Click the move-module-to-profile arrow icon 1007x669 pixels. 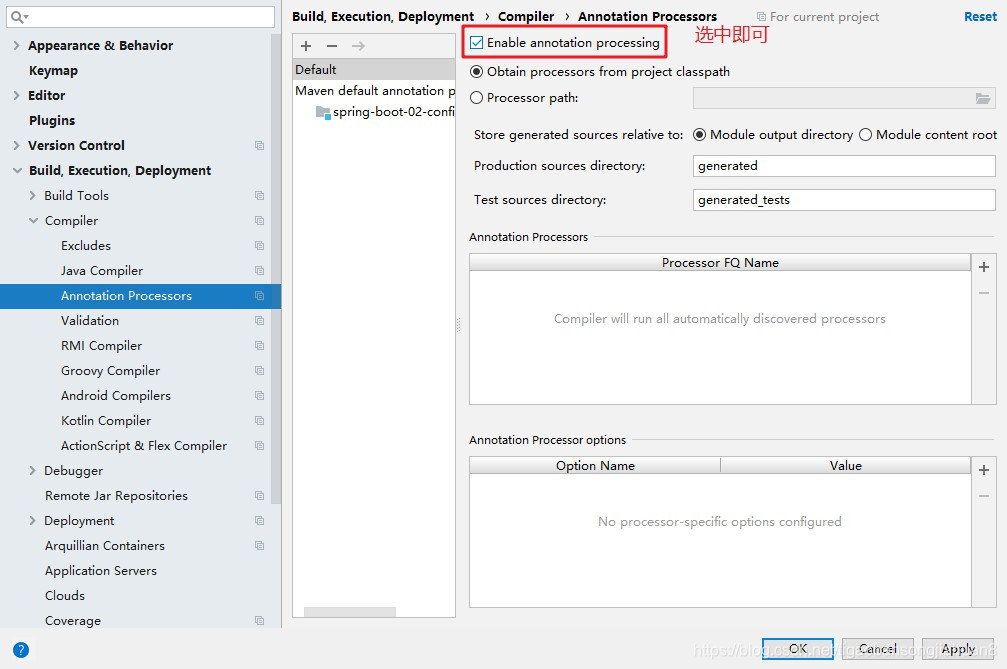357,45
